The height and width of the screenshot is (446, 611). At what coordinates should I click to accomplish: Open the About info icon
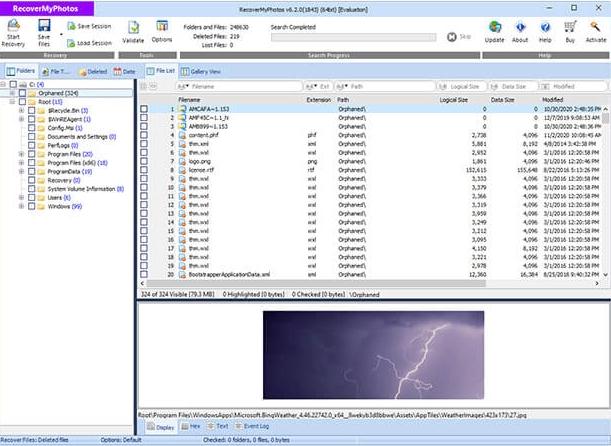coord(520,27)
